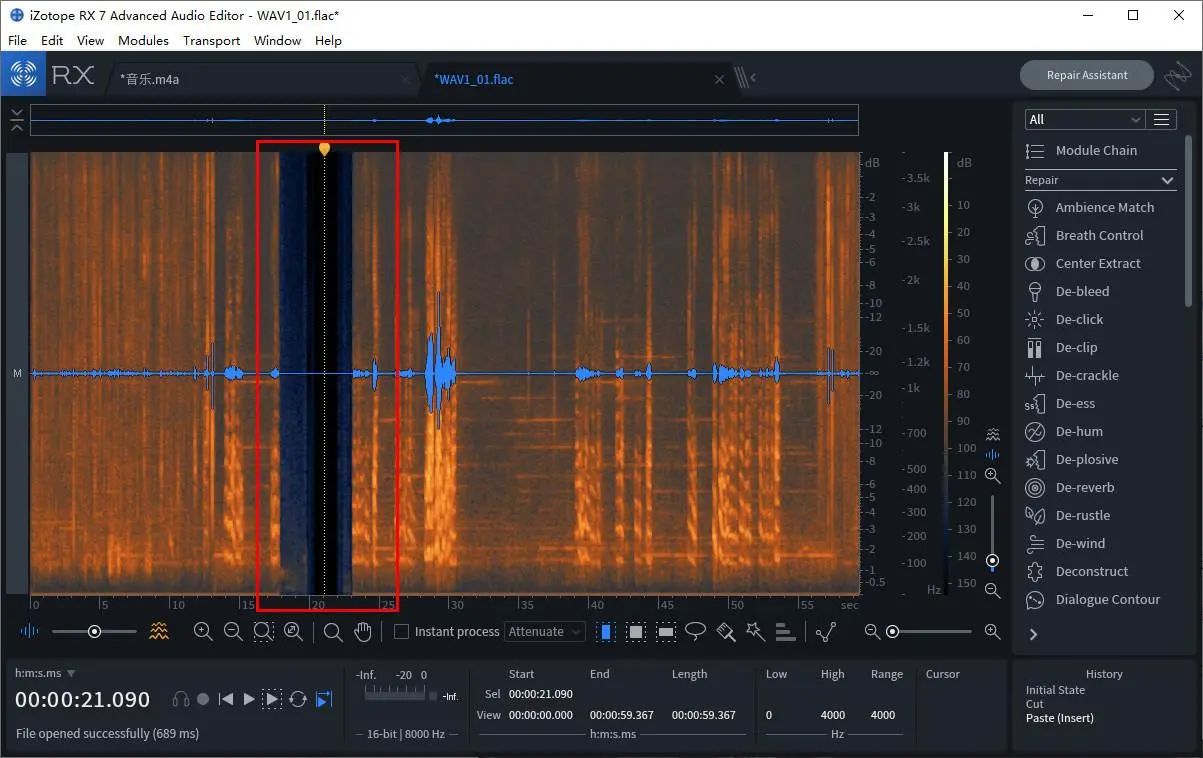Toggle loop playback
1203x758 pixels.
click(x=298, y=699)
